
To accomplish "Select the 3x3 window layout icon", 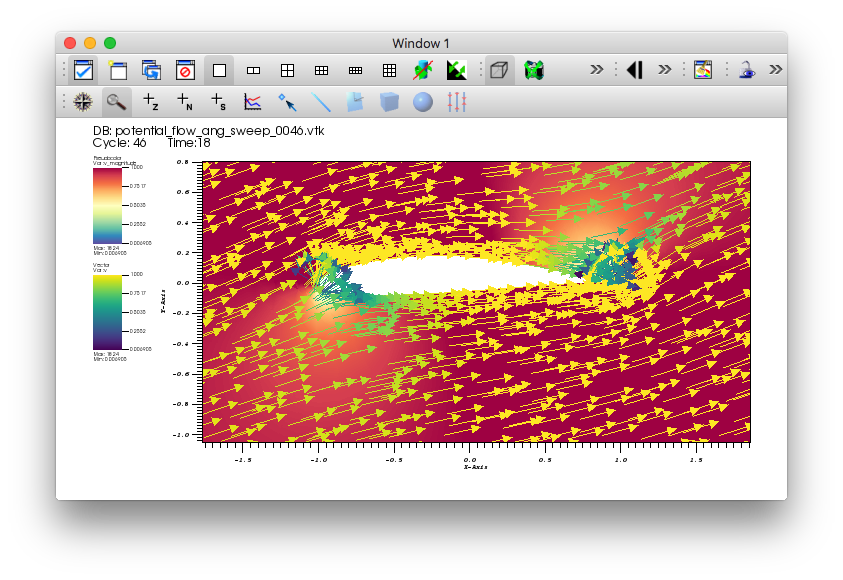I will coord(389,70).
